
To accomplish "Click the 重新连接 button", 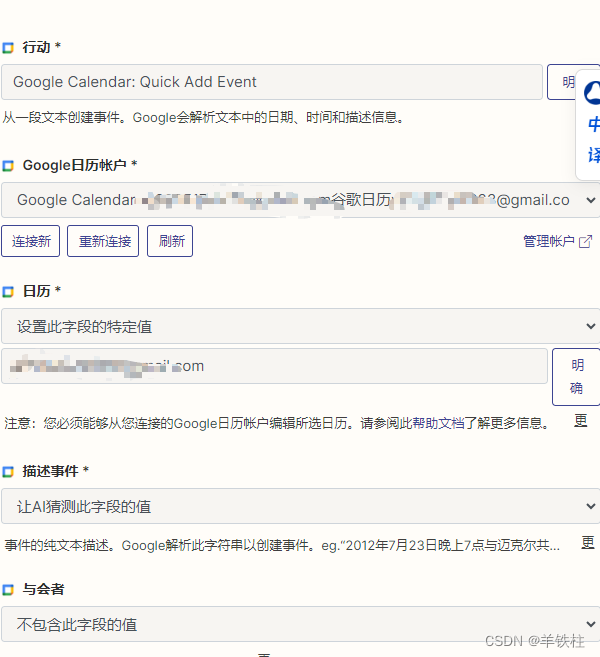I will (103, 241).
